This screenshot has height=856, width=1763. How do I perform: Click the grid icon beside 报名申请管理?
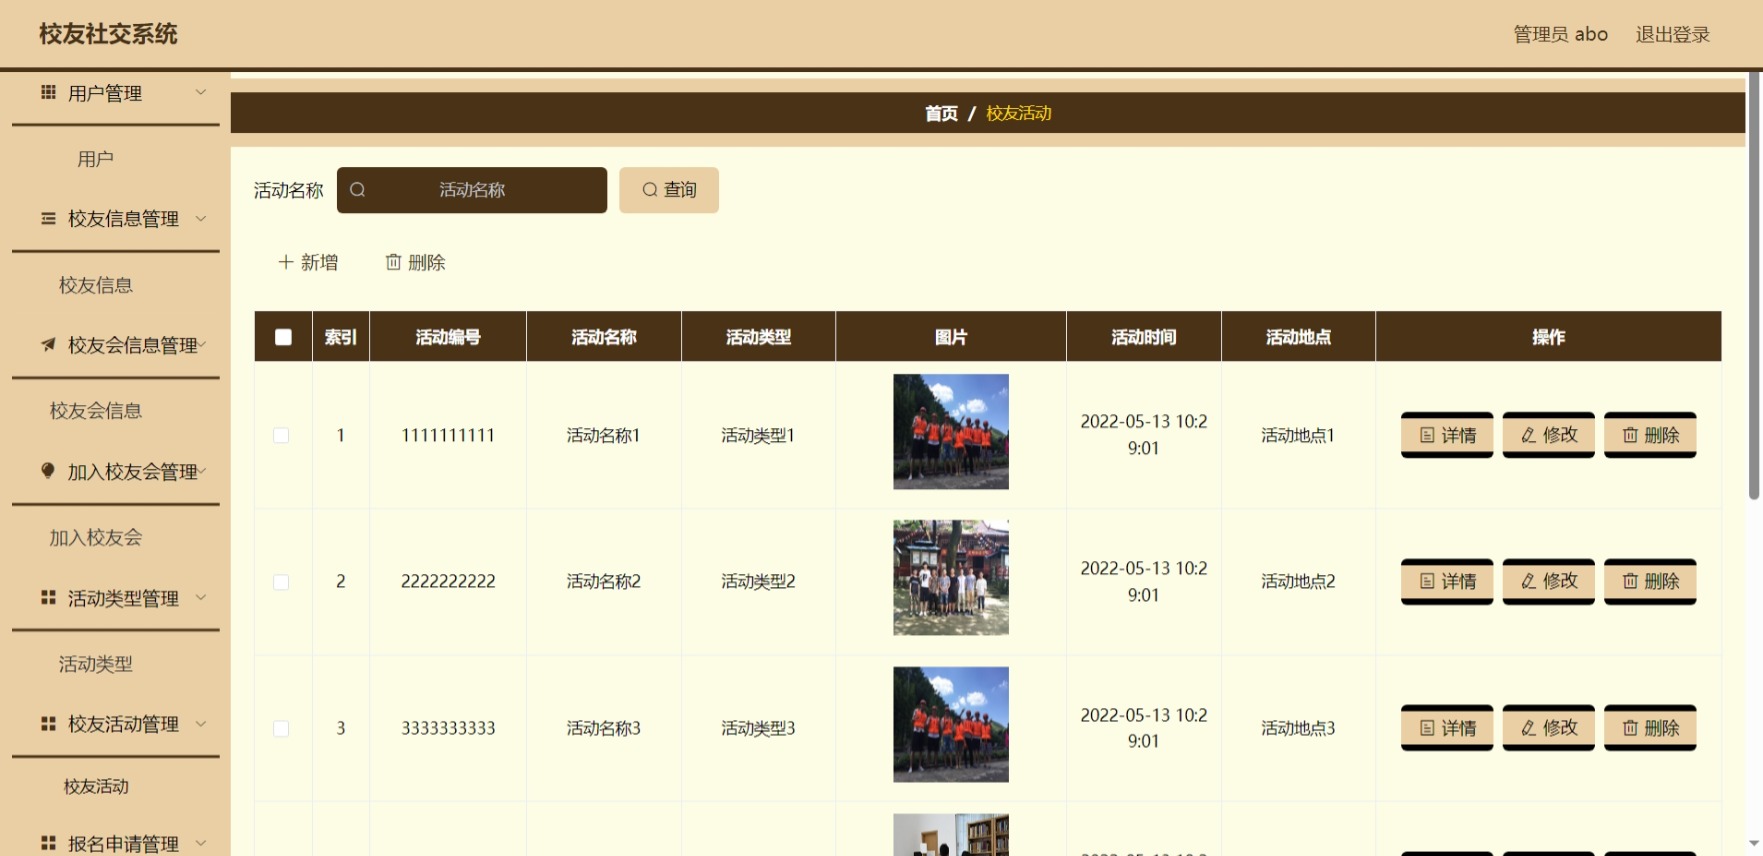tap(48, 844)
